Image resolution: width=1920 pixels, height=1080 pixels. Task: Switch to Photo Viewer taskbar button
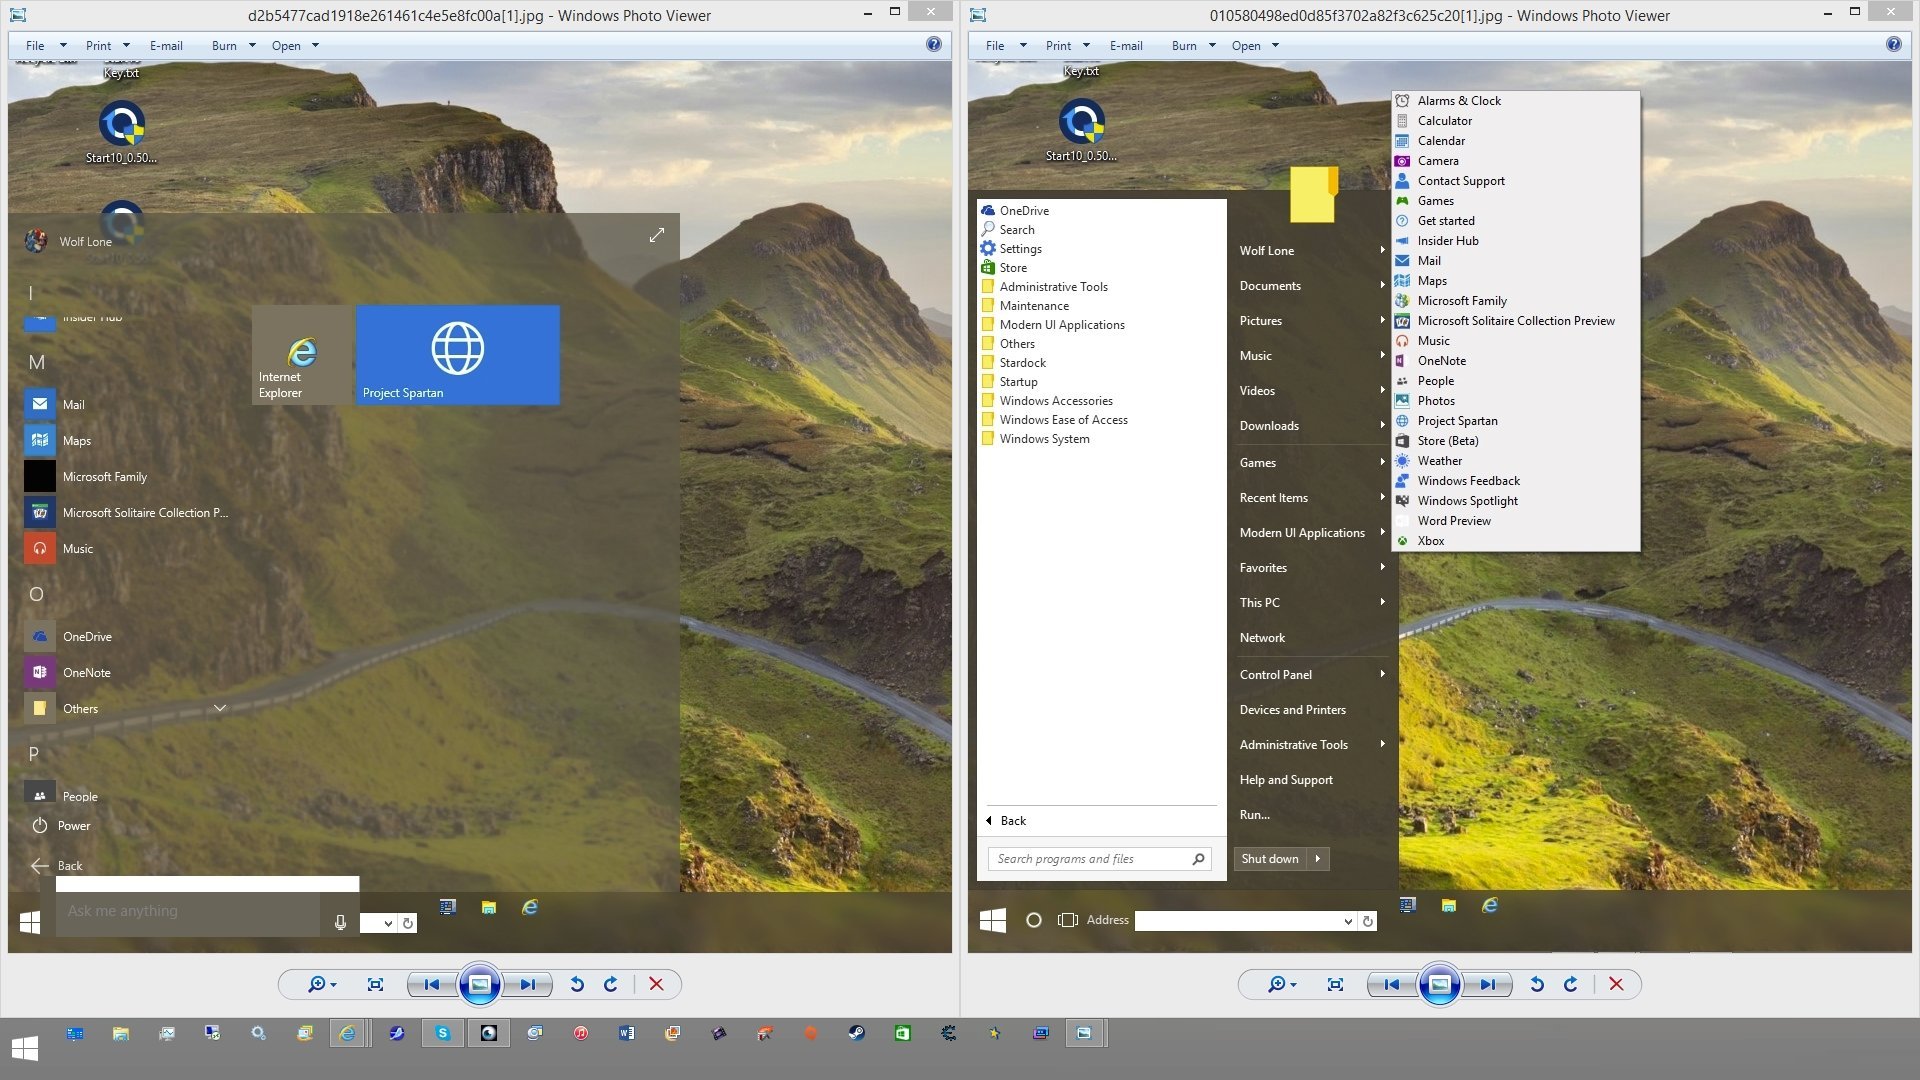(x=1084, y=1034)
